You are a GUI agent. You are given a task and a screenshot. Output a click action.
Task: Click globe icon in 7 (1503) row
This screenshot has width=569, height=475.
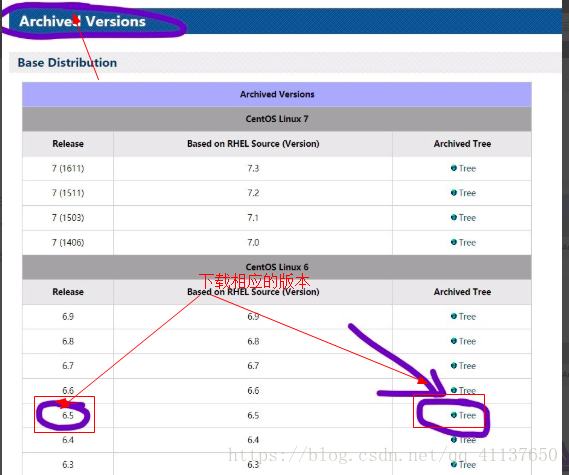coord(454,217)
